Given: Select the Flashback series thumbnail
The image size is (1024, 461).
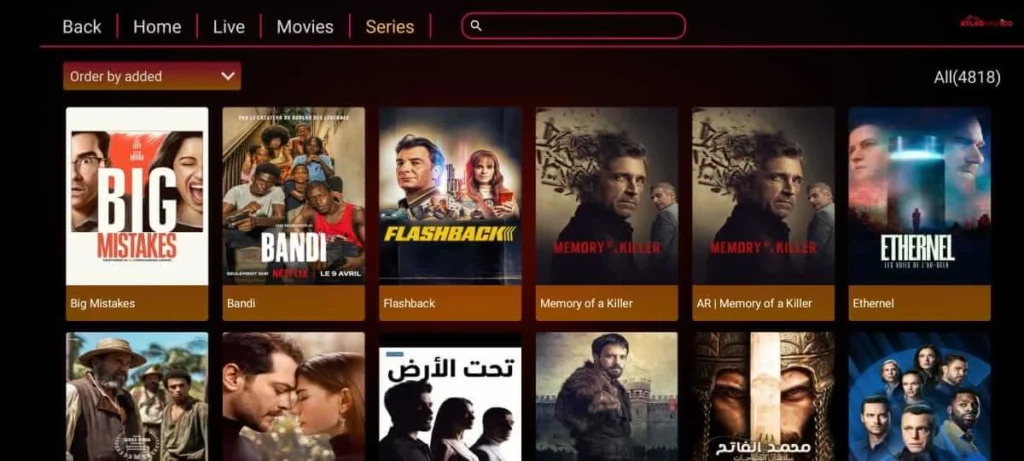Looking at the screenshot, I should coord(450,196).
